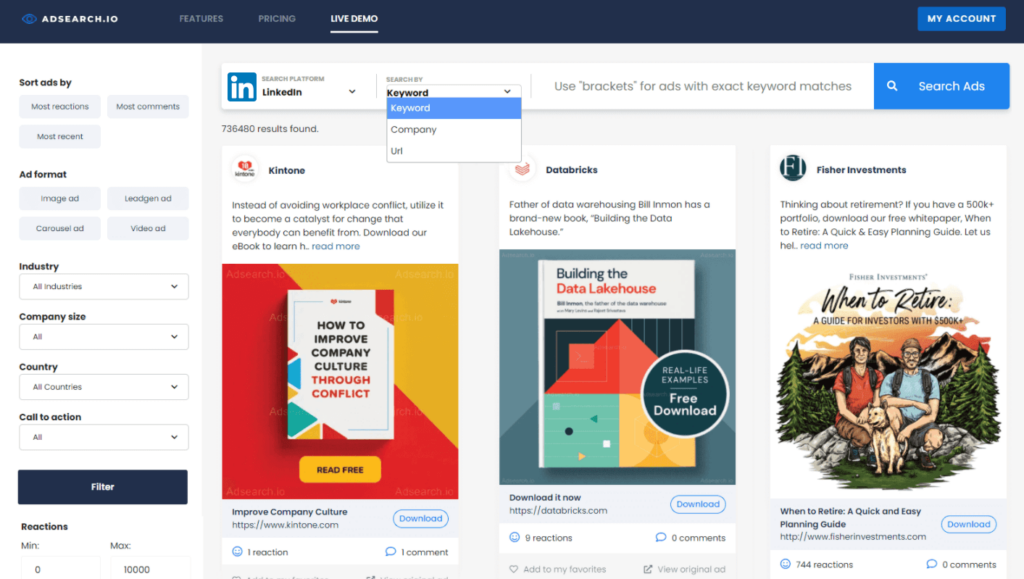
Task: Open the Search Platform LinkedIn dropdown
Action: pos(309,92)
